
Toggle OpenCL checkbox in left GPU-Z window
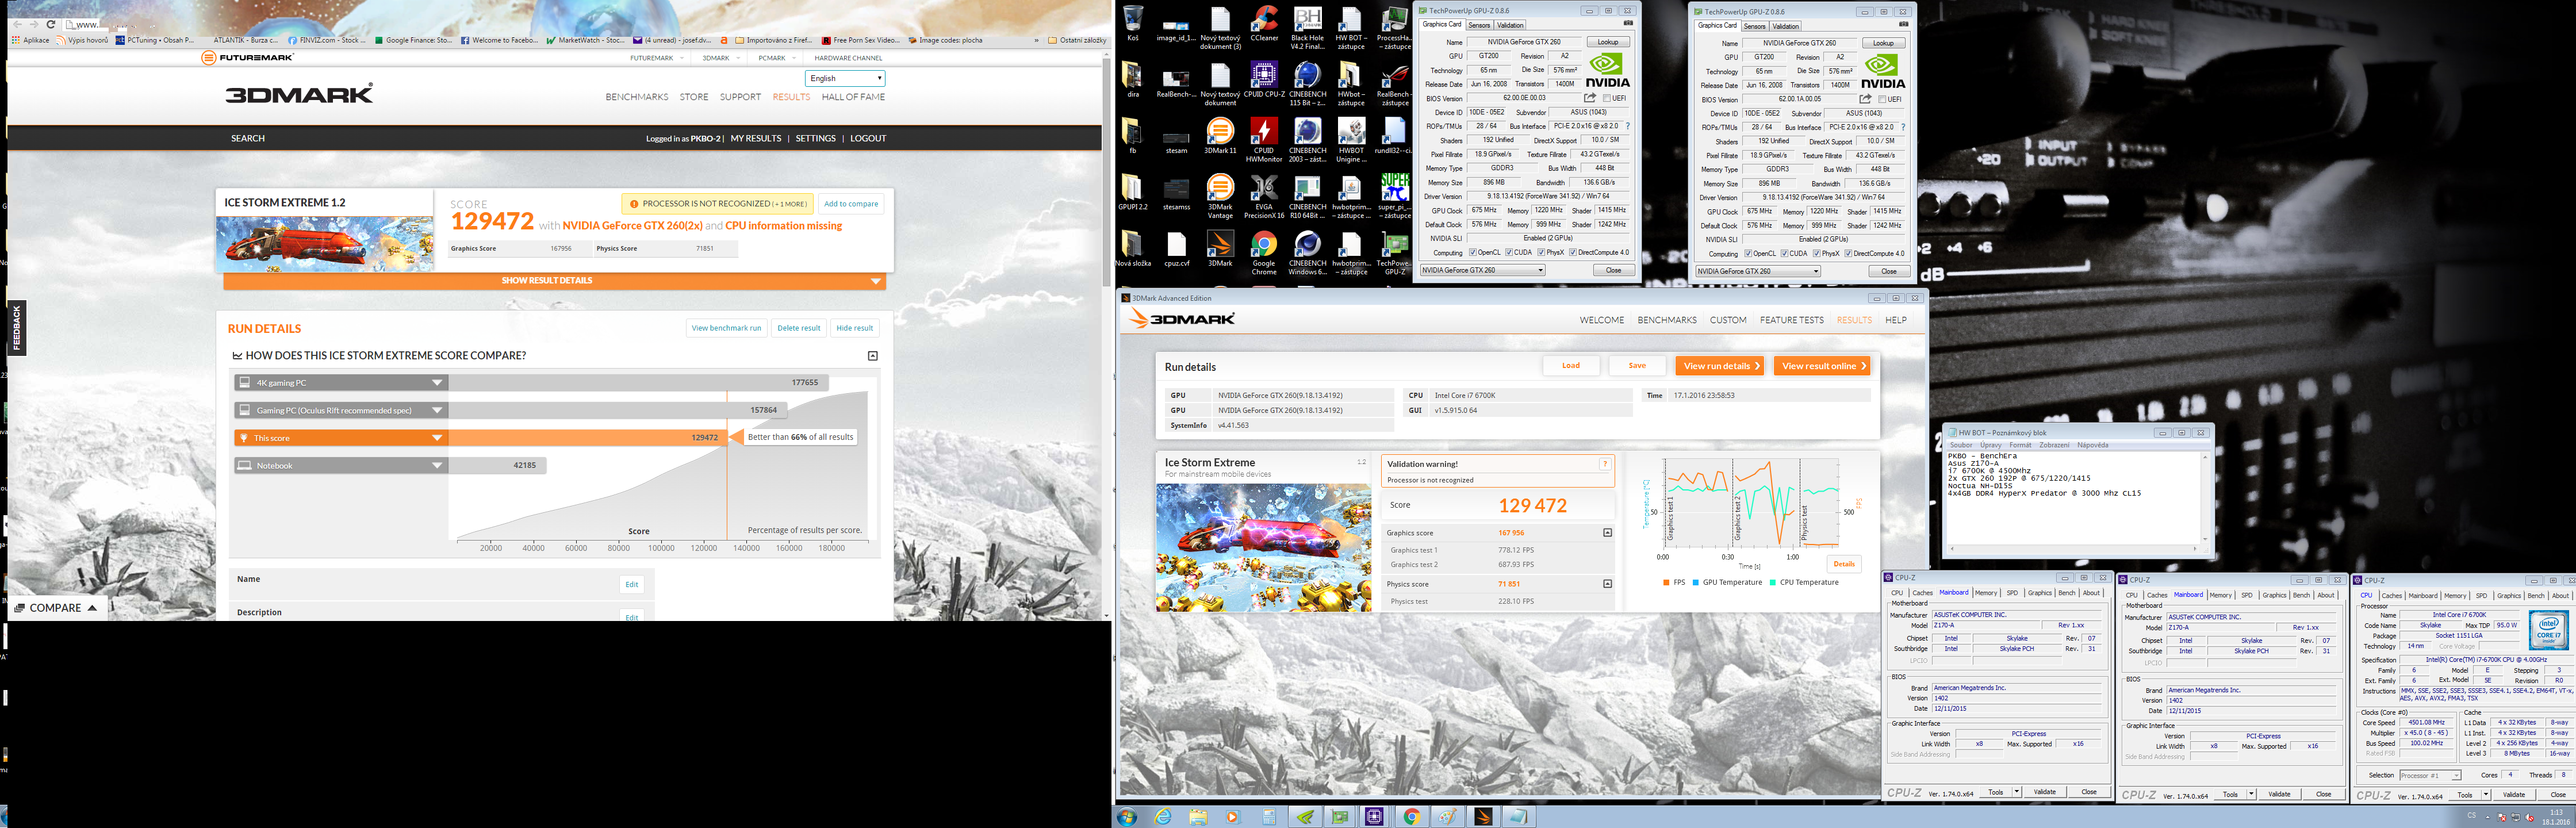tap(1472, 252)
